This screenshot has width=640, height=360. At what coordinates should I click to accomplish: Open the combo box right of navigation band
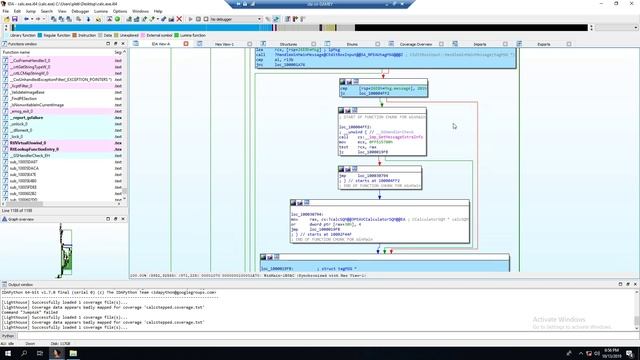(x=616, y=28)
